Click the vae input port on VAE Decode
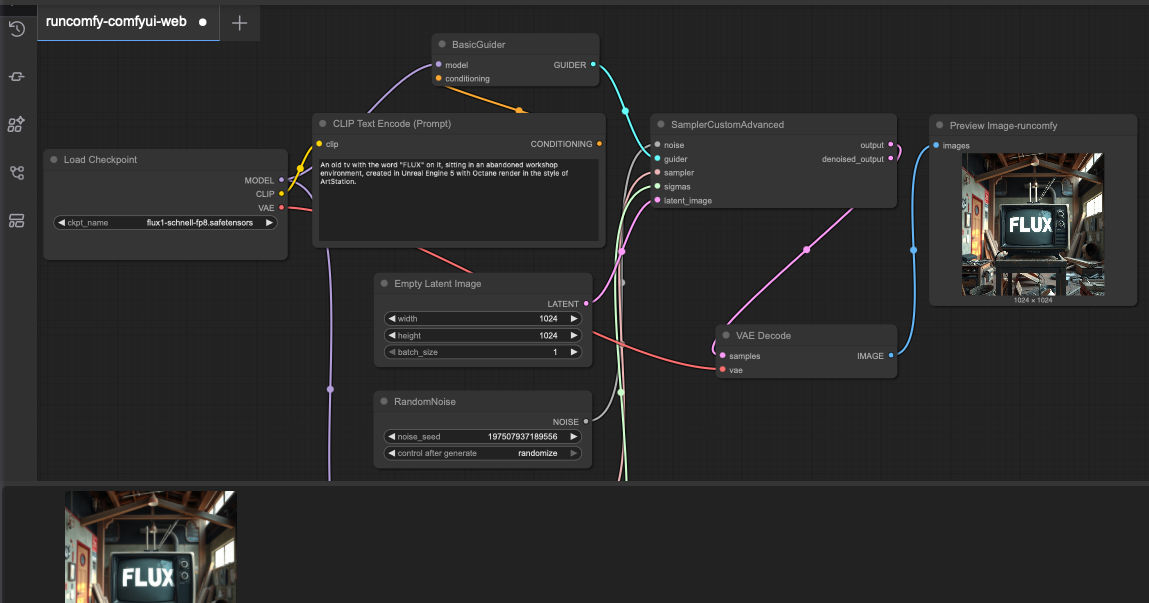 click(x=723, y=370)
